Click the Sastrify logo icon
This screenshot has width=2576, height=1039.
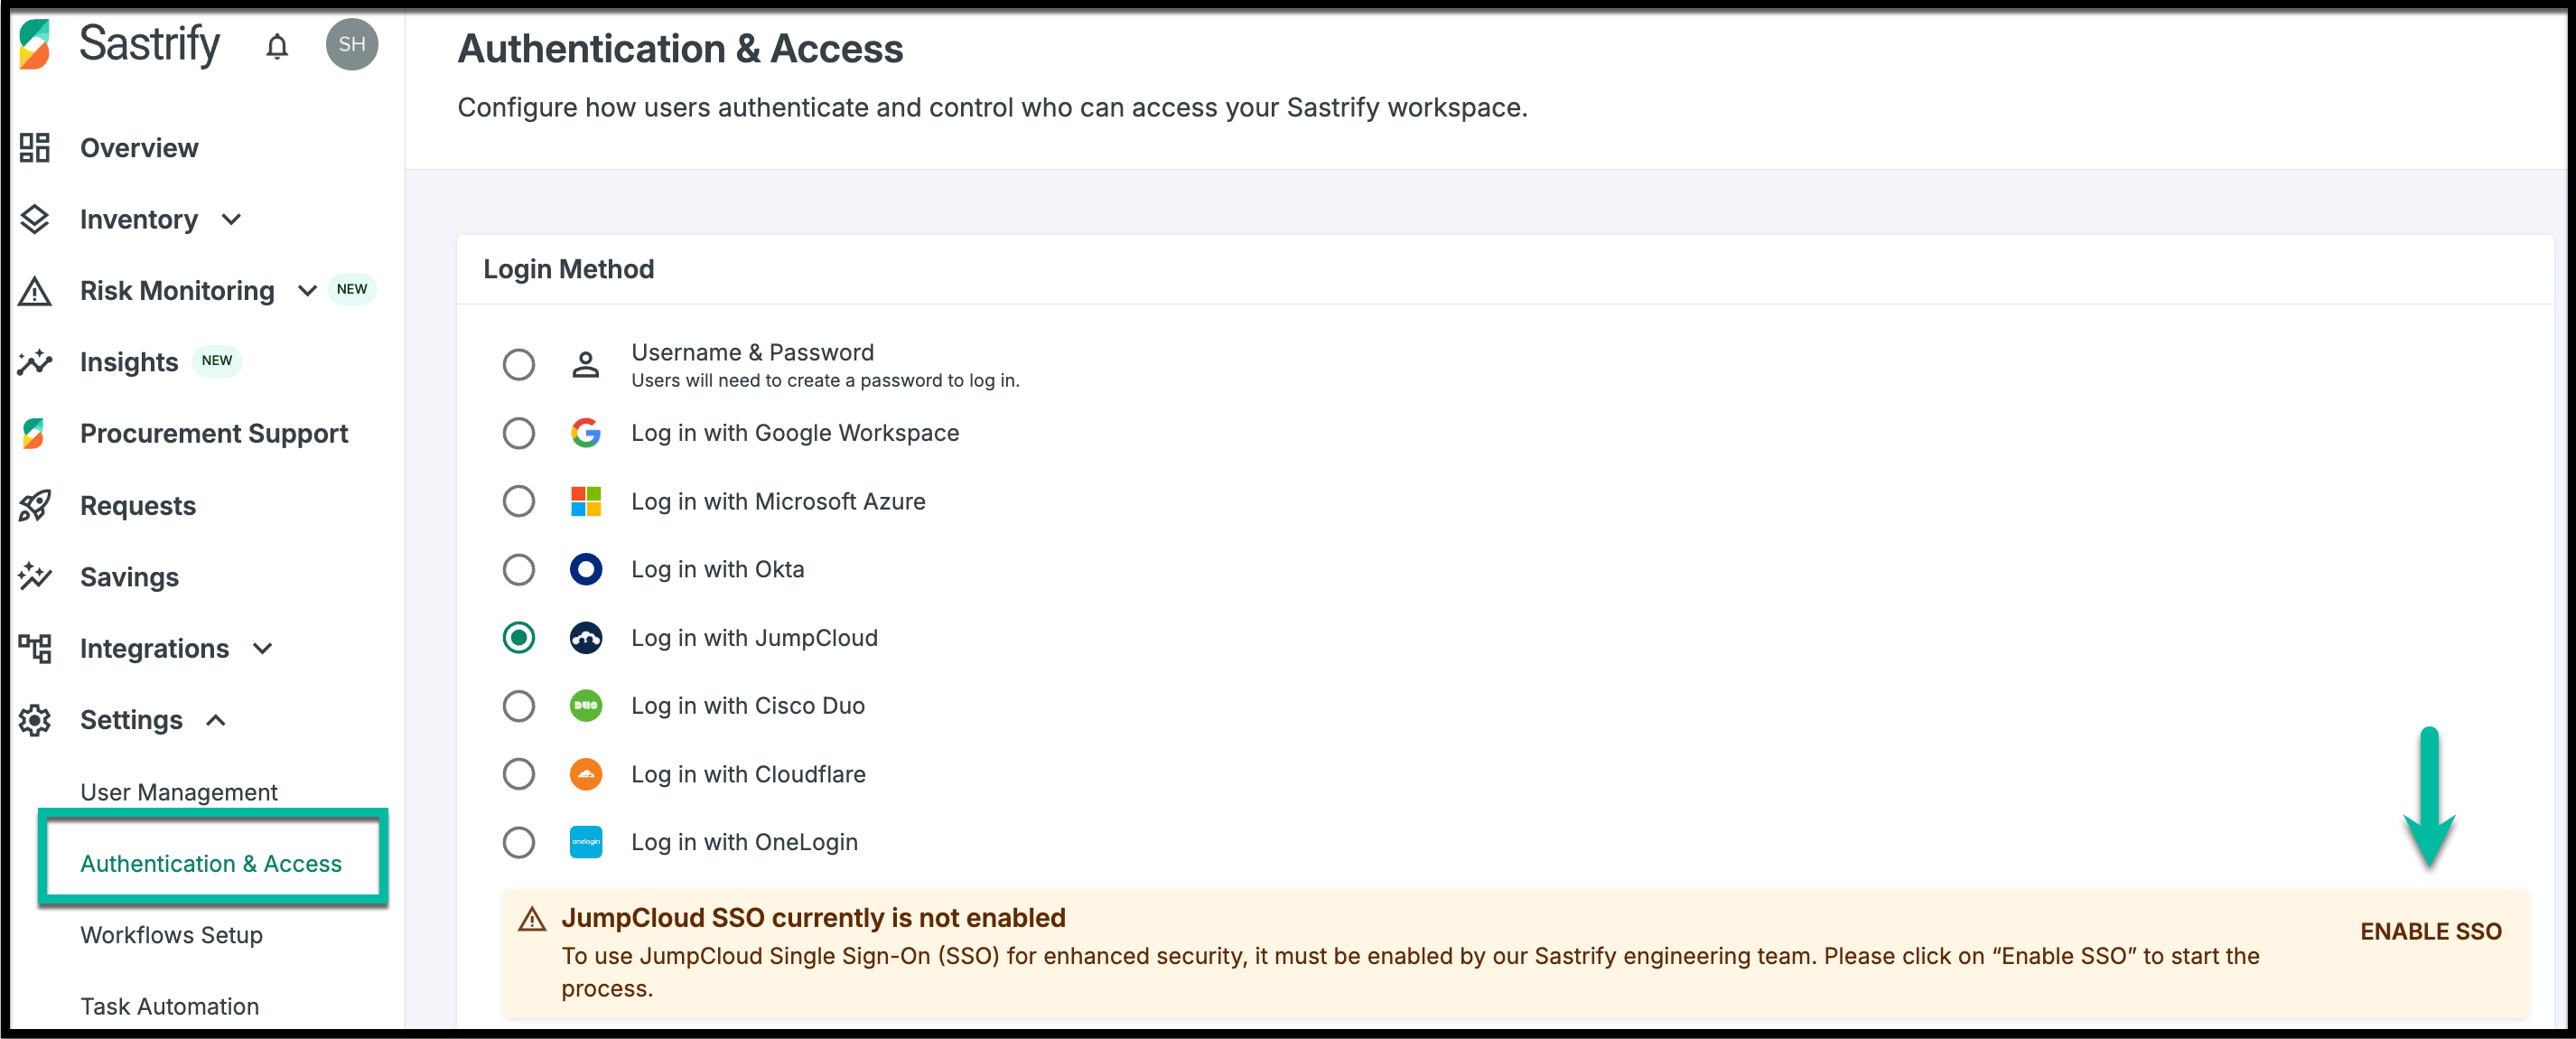pyautogui.click(x=35, y=44)
